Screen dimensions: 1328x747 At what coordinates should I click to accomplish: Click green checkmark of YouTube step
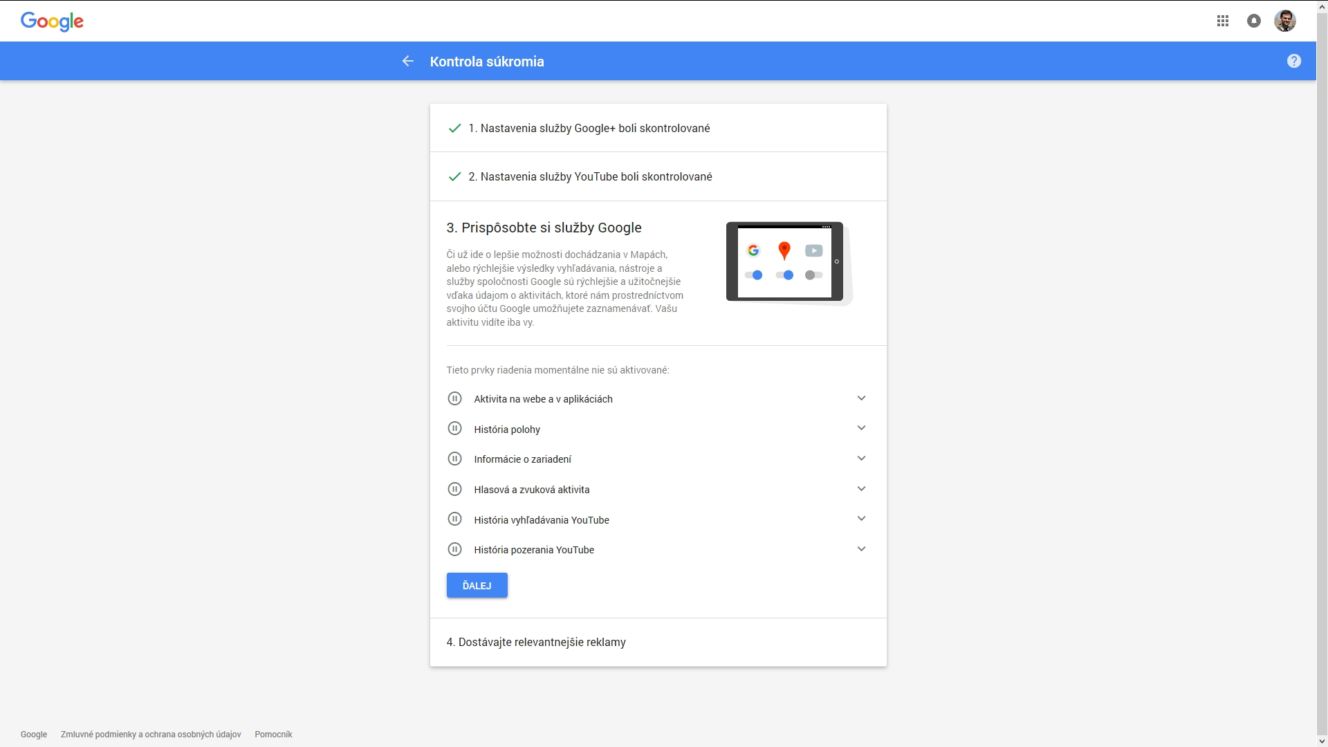[x=455, y=176]
